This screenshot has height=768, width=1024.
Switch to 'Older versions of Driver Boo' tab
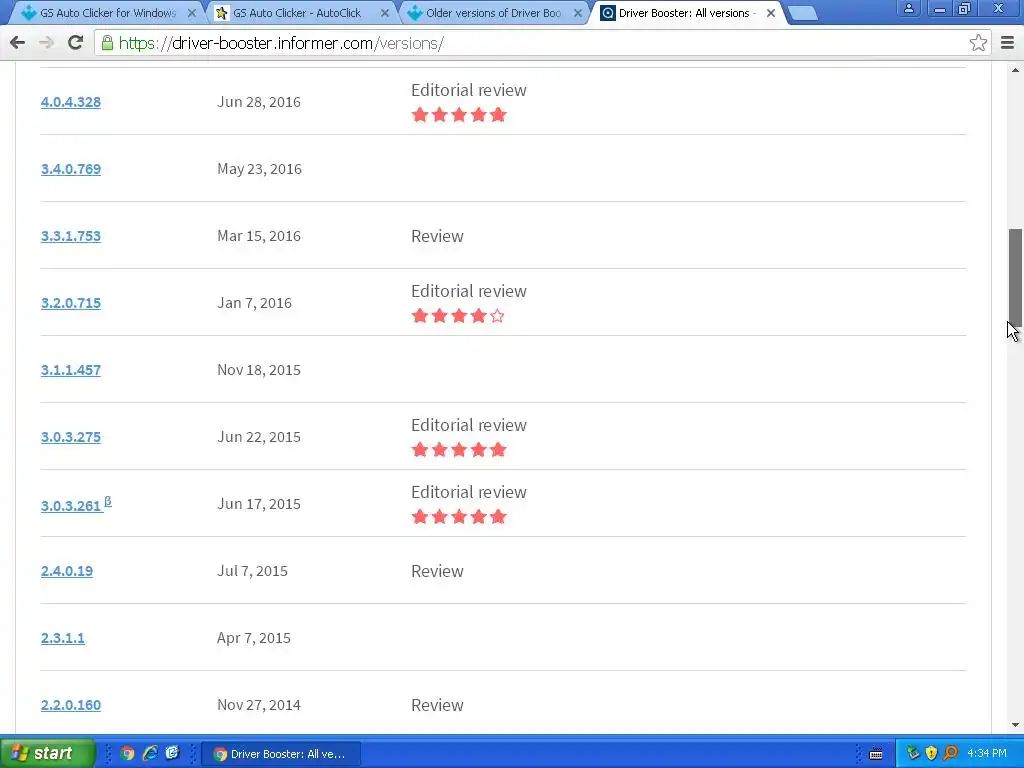tap(493, 13)
